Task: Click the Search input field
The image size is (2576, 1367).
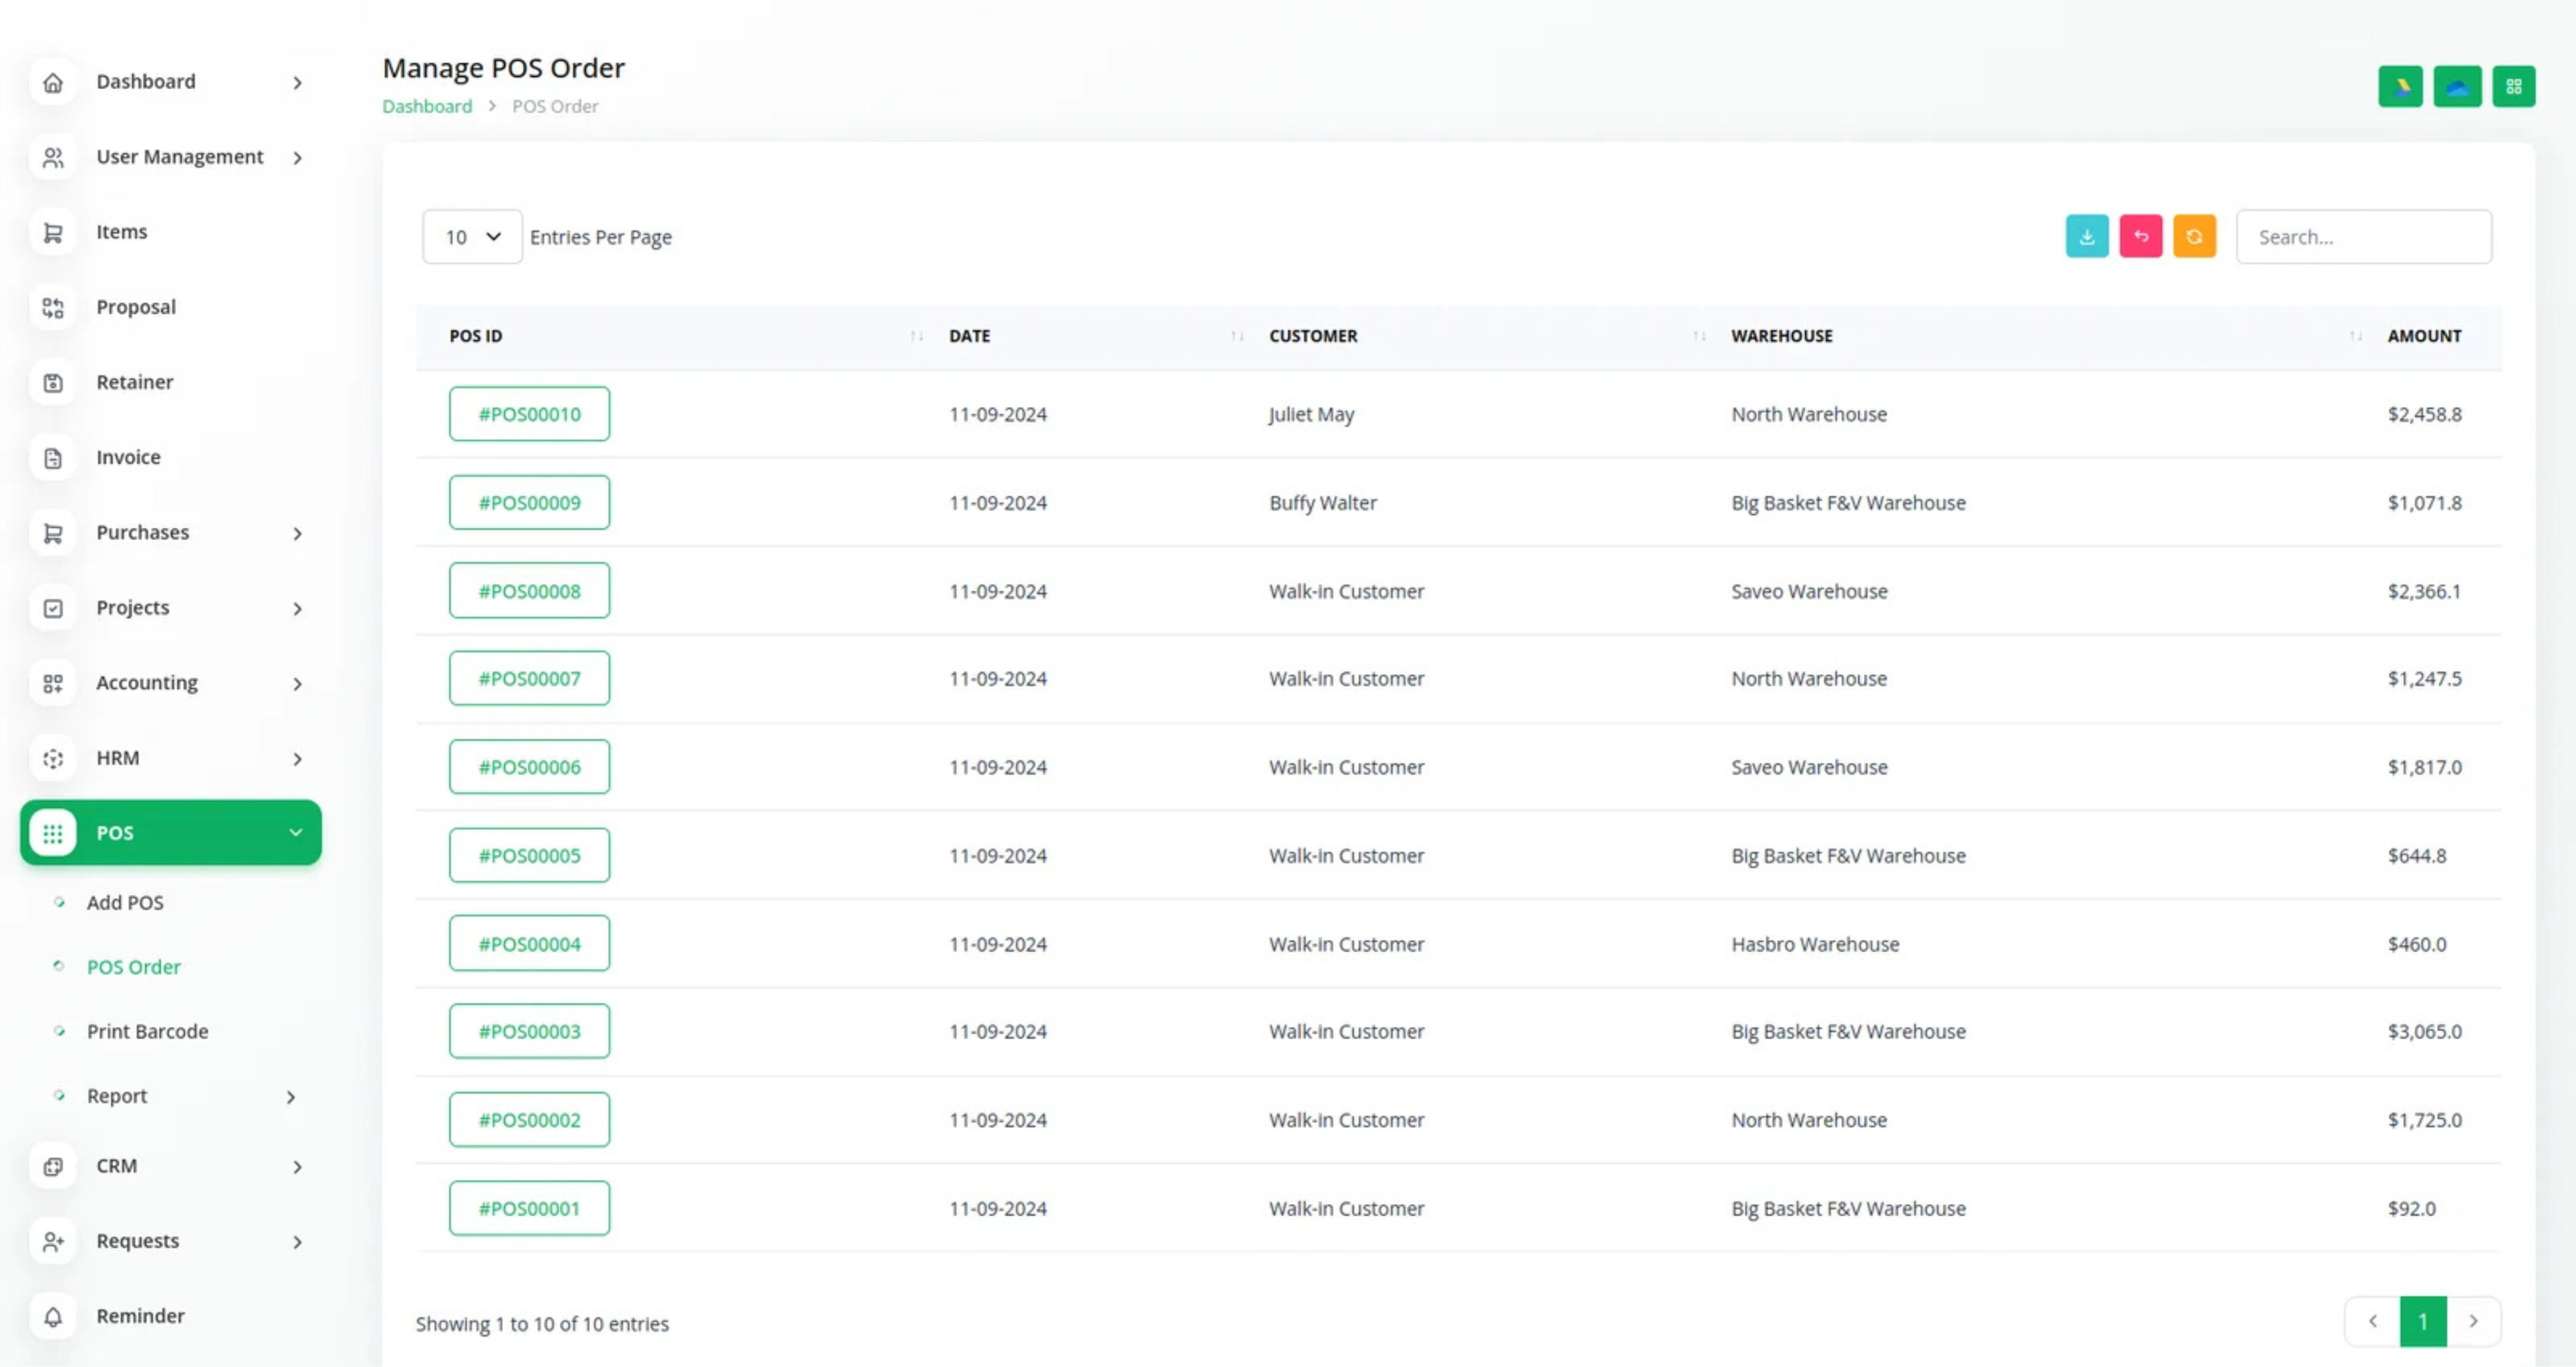Action: pos(2363,237)
